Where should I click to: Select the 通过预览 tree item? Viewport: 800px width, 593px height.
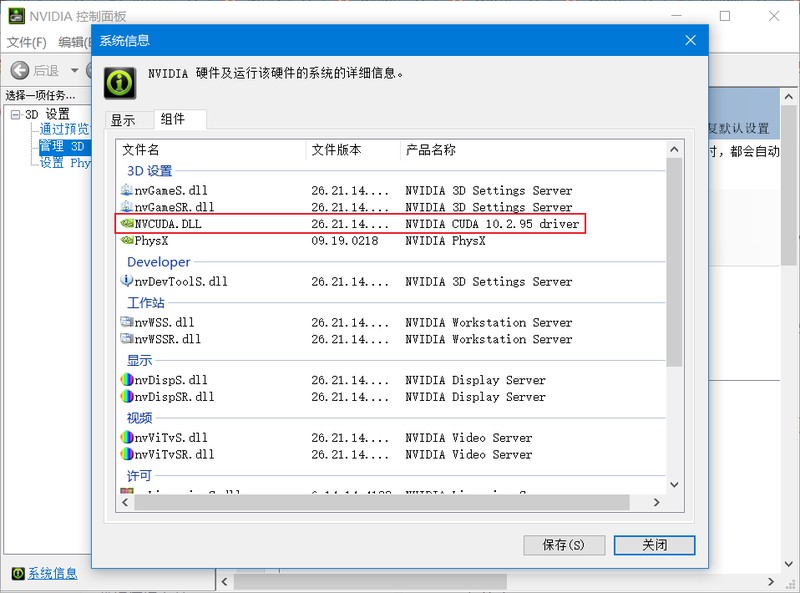(x=65, y=129)
